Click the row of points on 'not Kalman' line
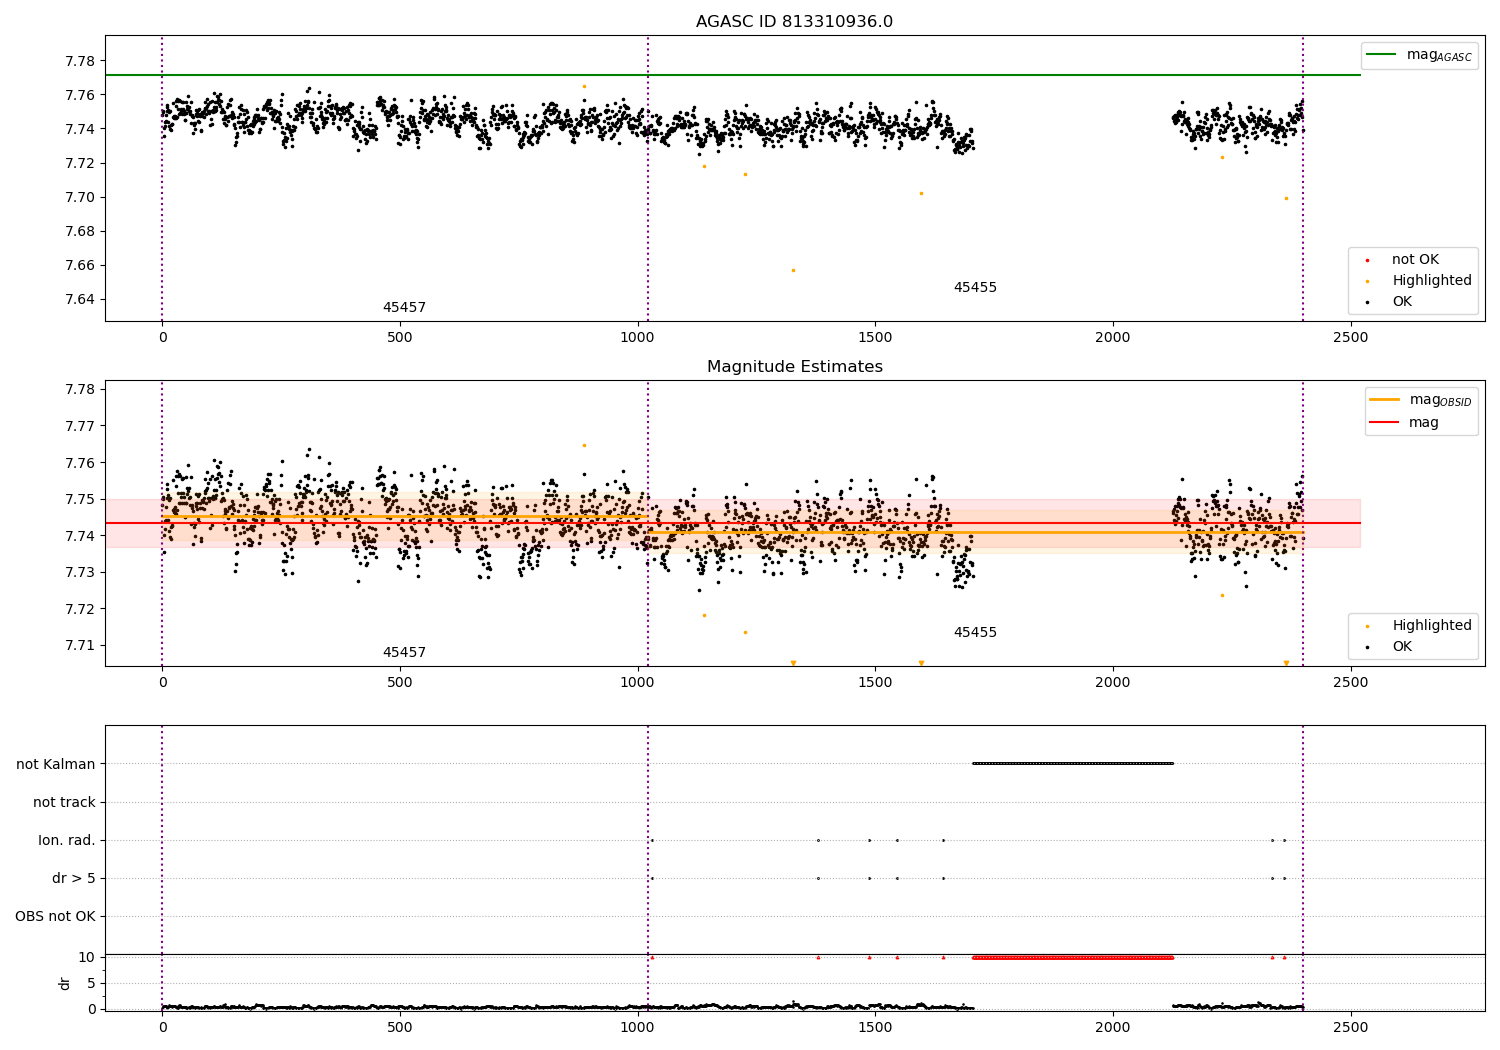Viewport: 1500px width, 1050px height. tap(1073, 764)
